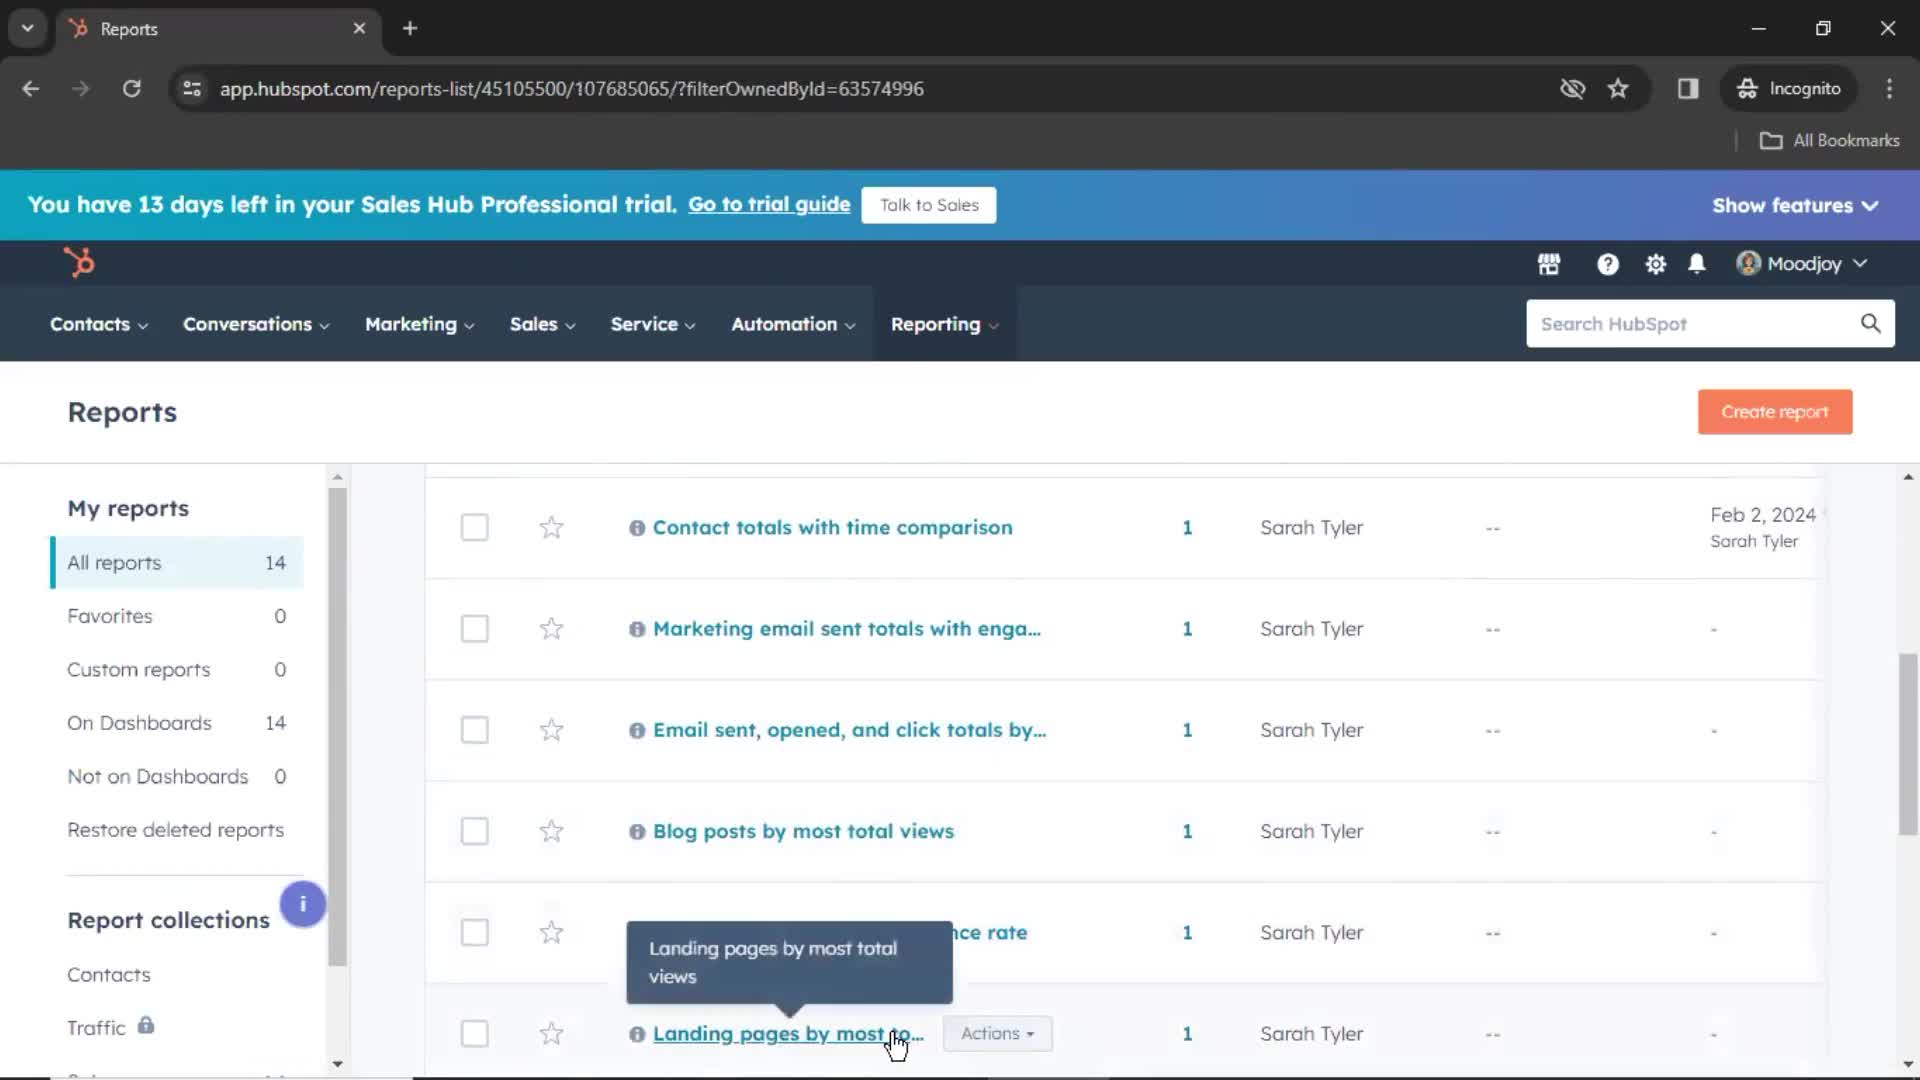This screenshot has height=1080, width=1920.
Task: Click info icon beside Email sent, opened report
Action: [x=636, y=730]
